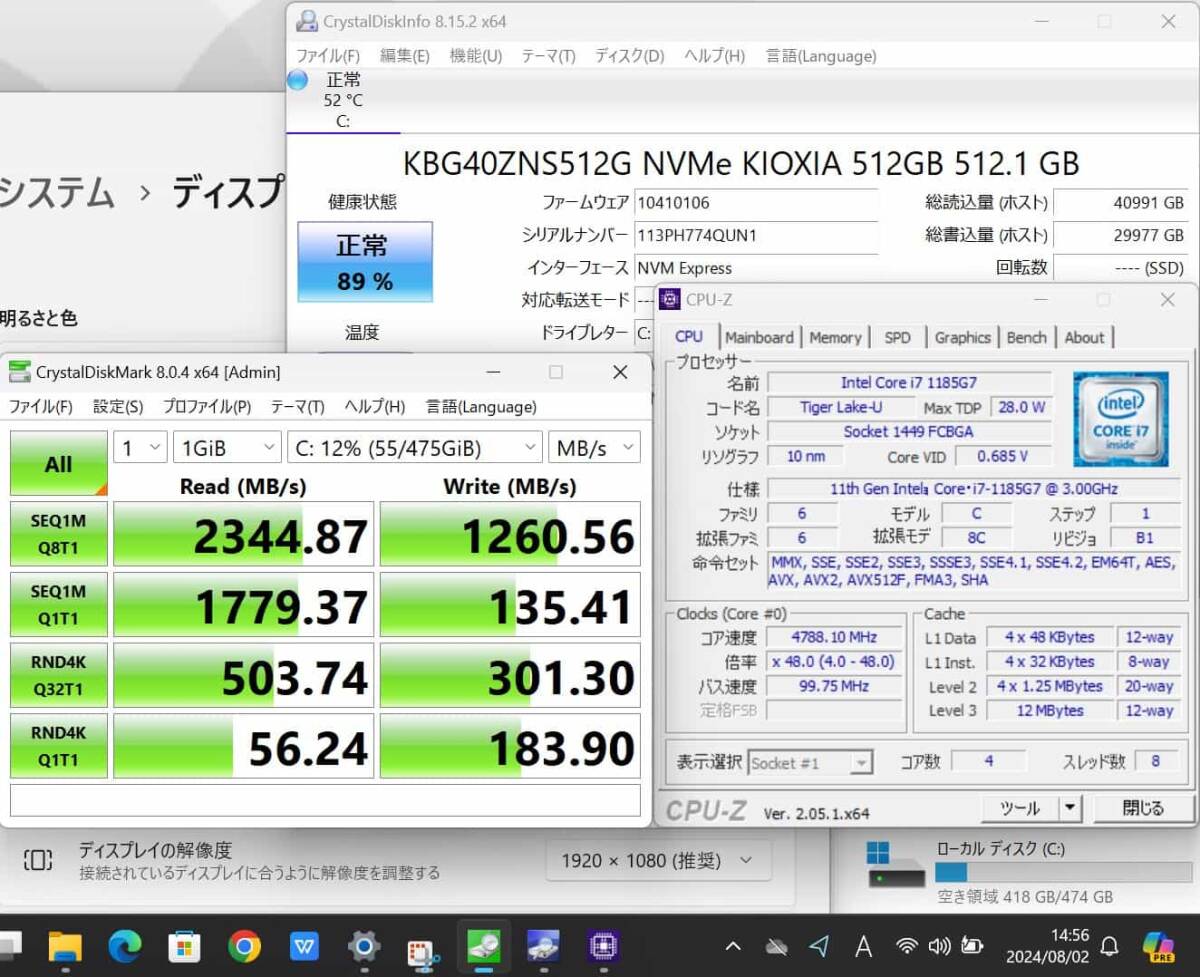Switch to the Mainboard tab in CPU-Z

(x=759, y=338)
